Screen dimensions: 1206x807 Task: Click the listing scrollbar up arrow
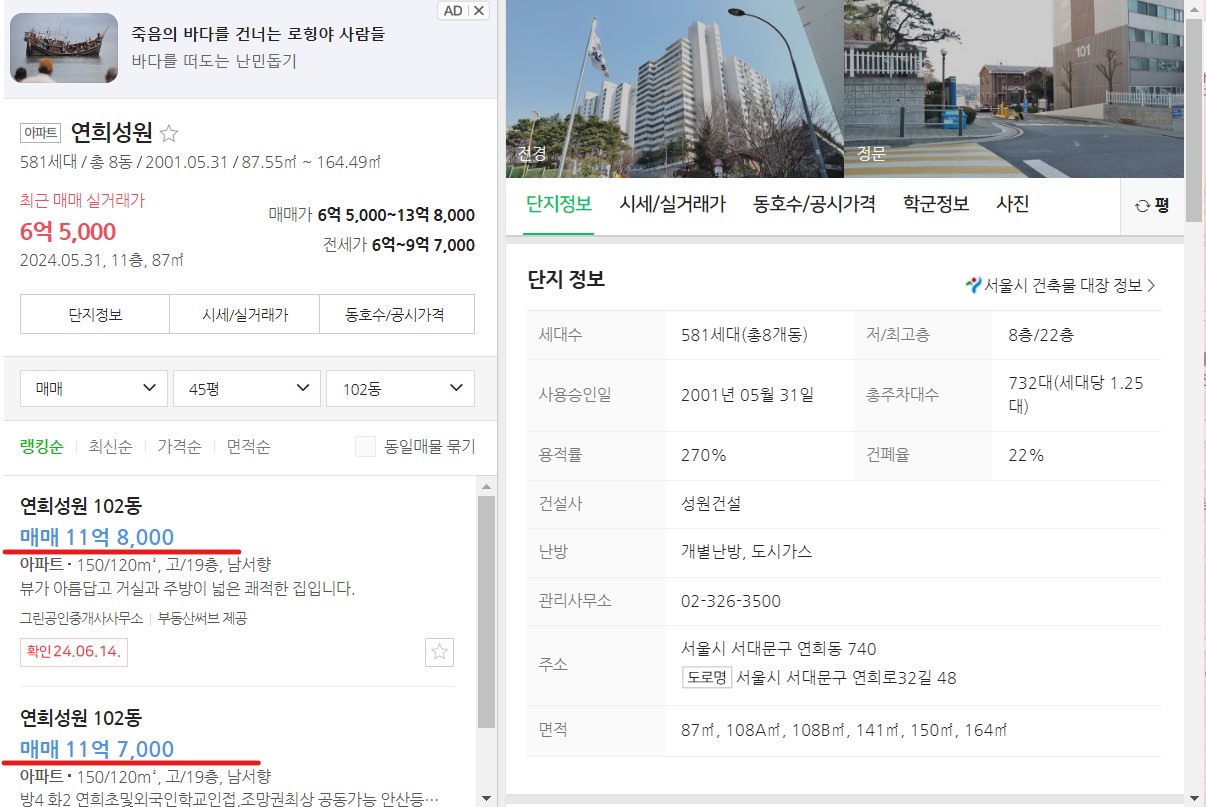point(486,487)
